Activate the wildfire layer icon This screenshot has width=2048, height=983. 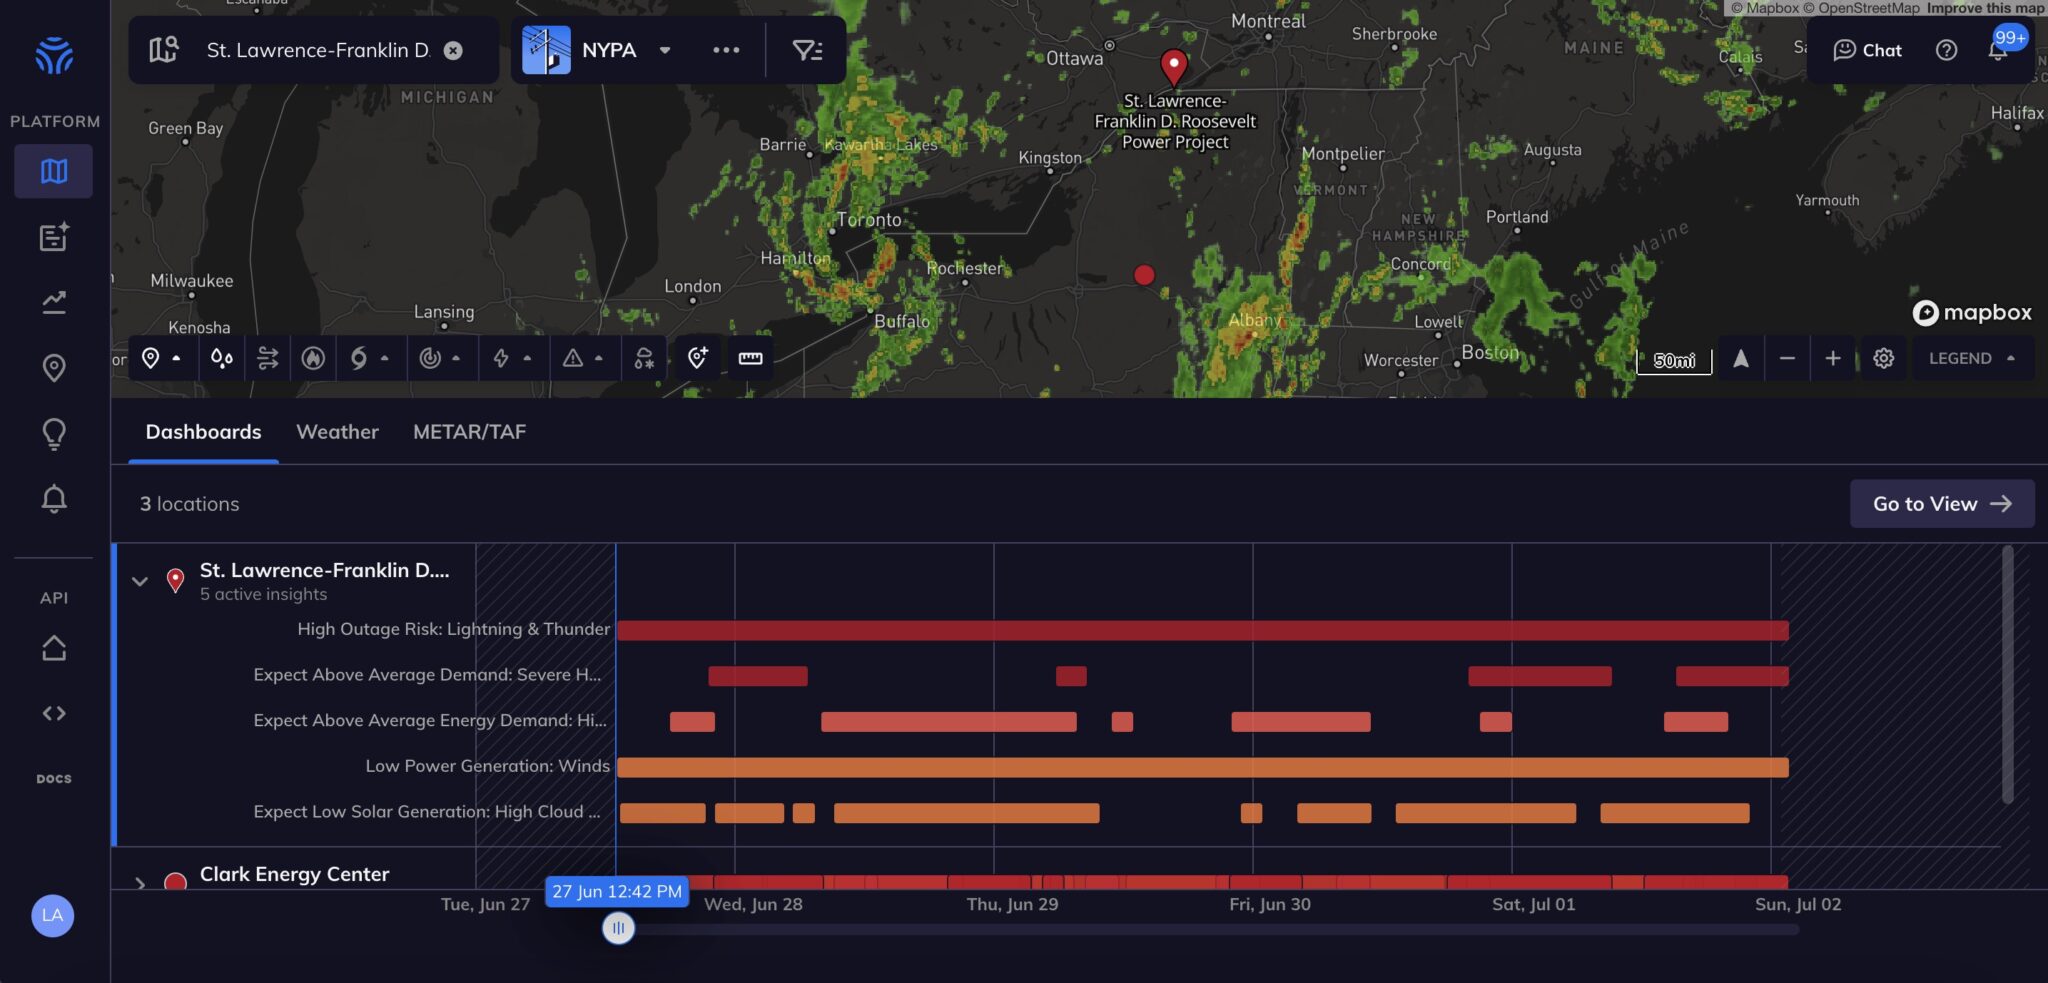(312, 358)
